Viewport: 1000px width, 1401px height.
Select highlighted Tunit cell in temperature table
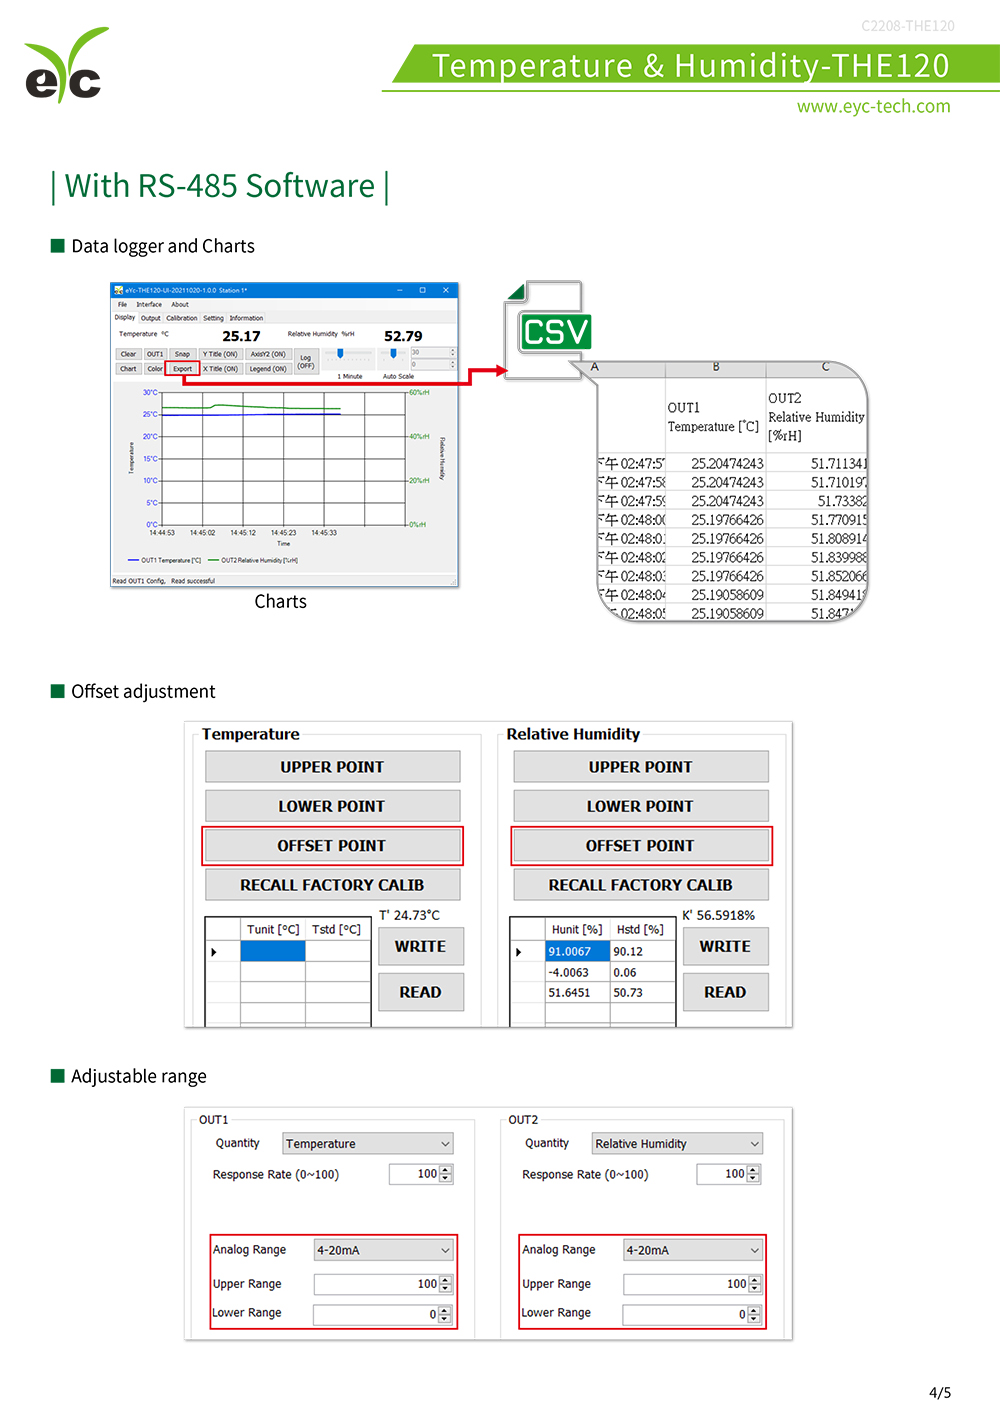(x=273, y=951)
